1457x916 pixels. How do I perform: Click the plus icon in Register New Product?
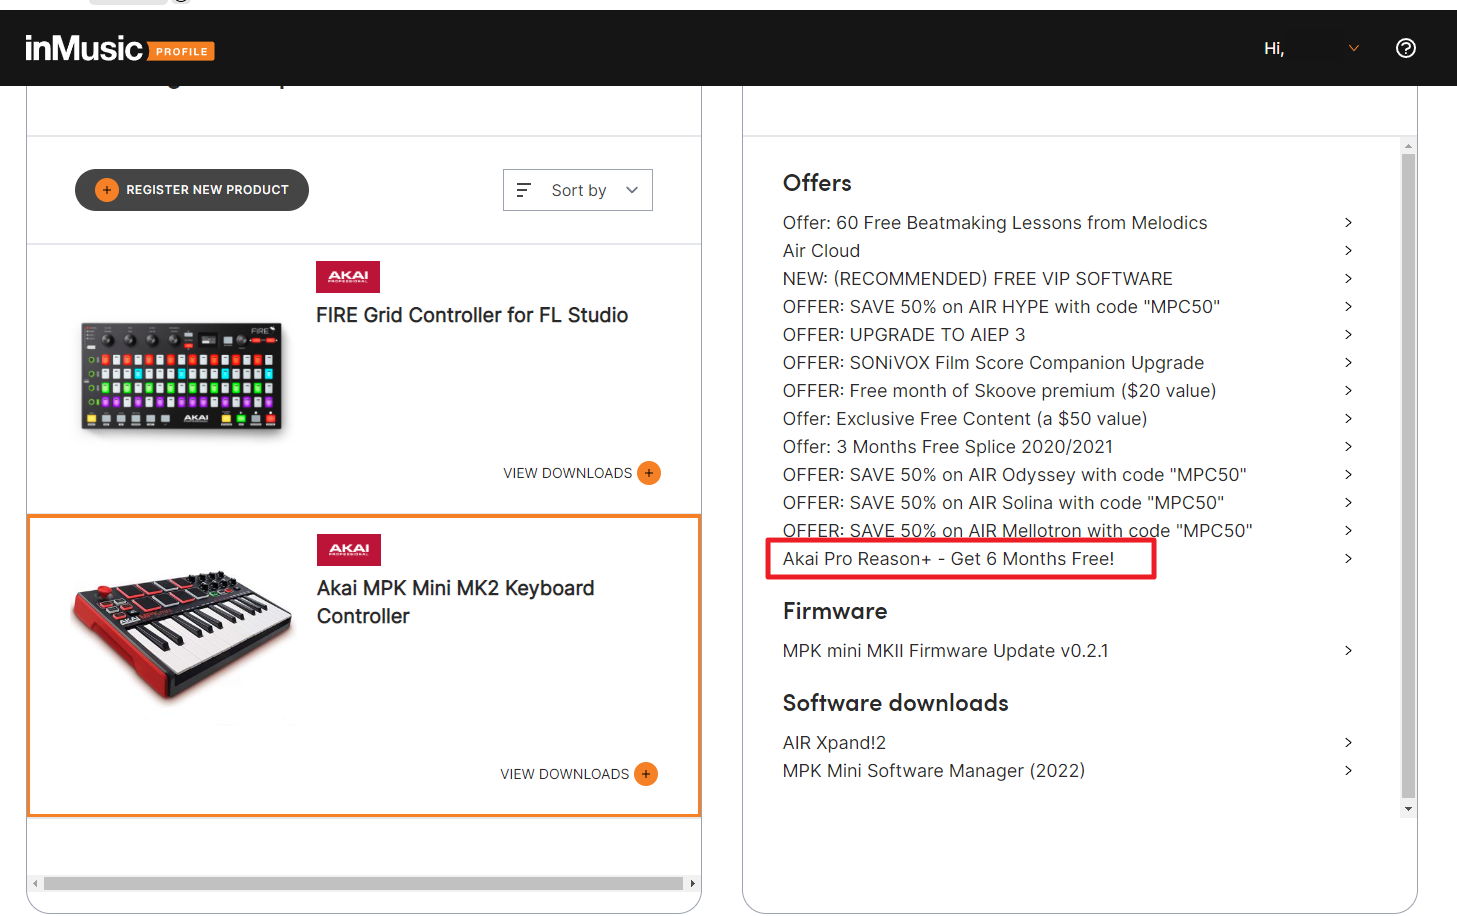click(106, 190)
